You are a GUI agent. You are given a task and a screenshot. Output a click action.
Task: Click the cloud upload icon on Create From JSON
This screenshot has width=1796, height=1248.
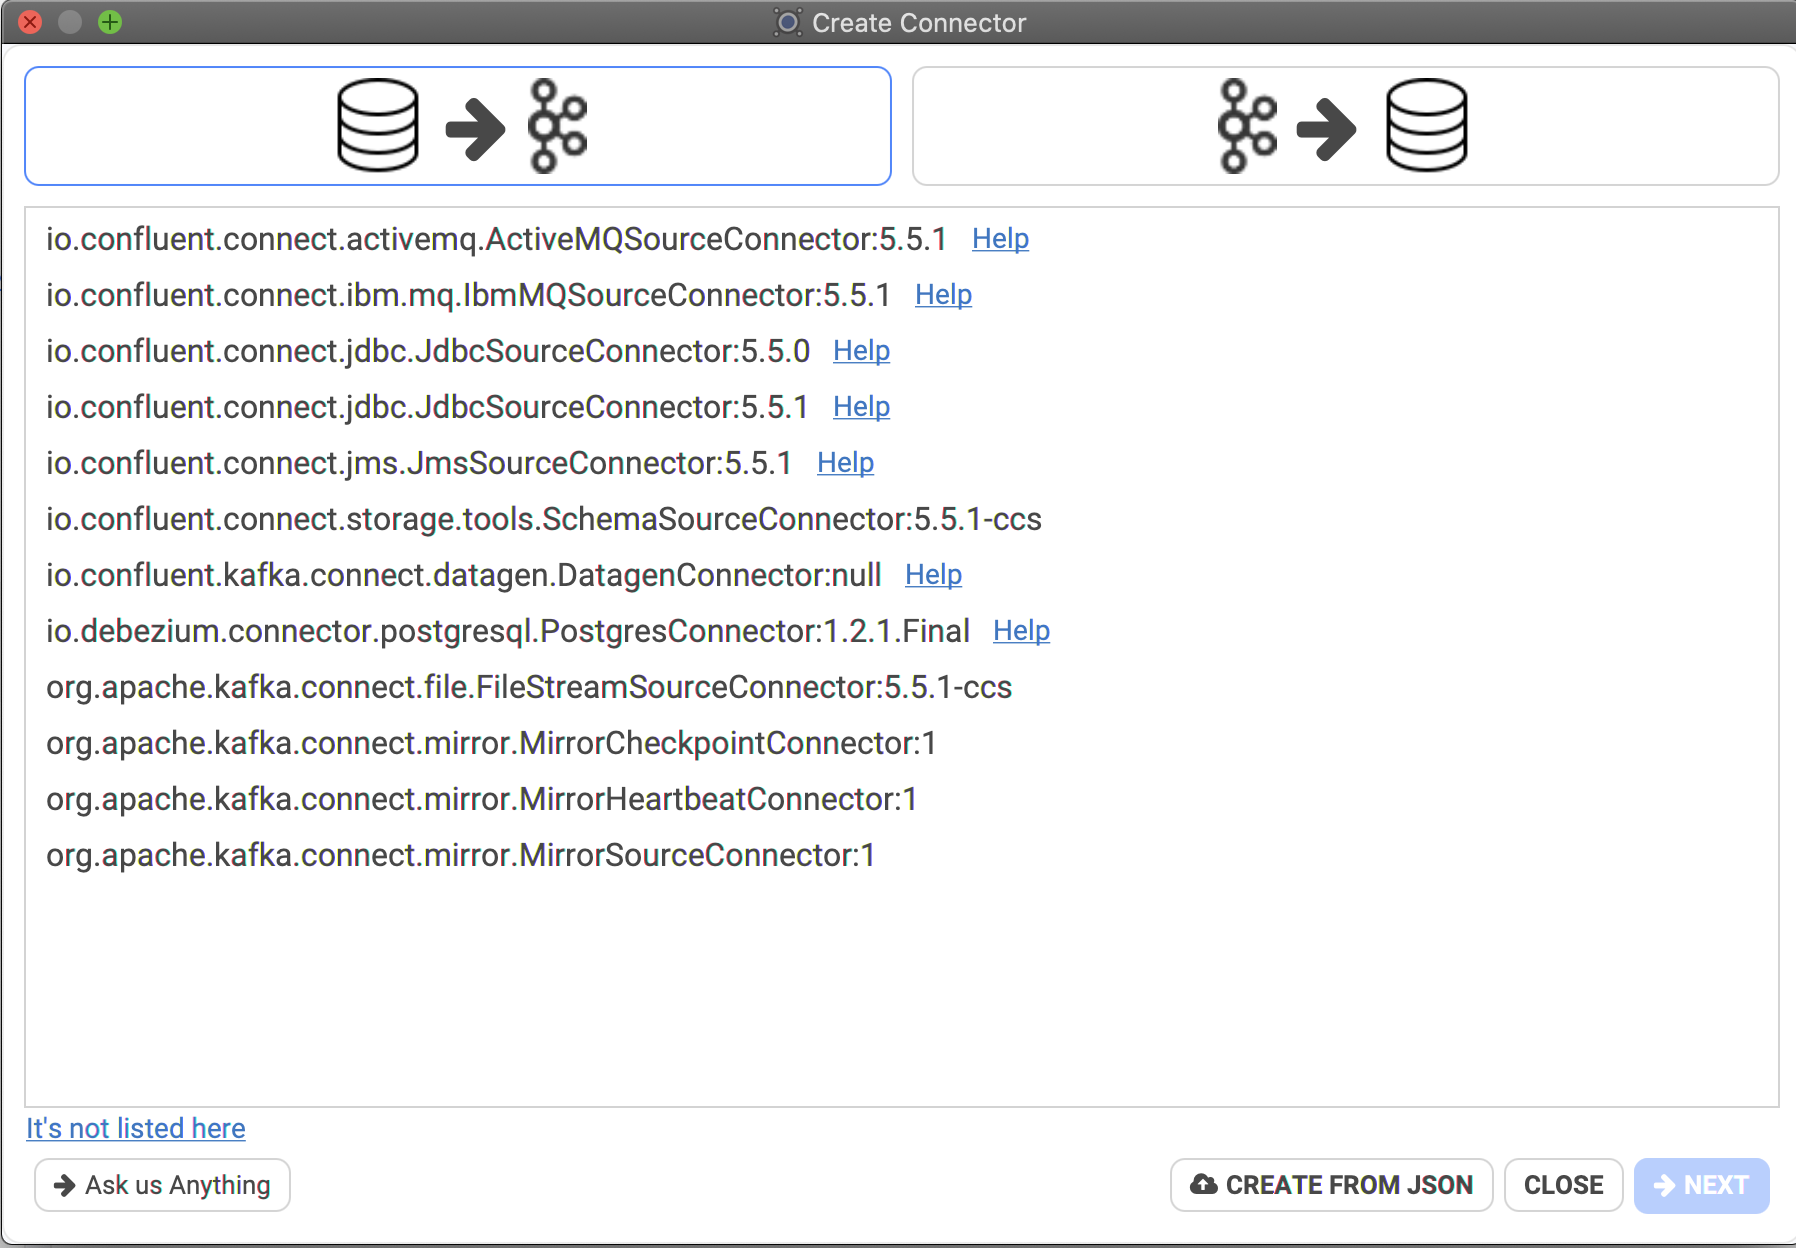click(1204, 1185)
